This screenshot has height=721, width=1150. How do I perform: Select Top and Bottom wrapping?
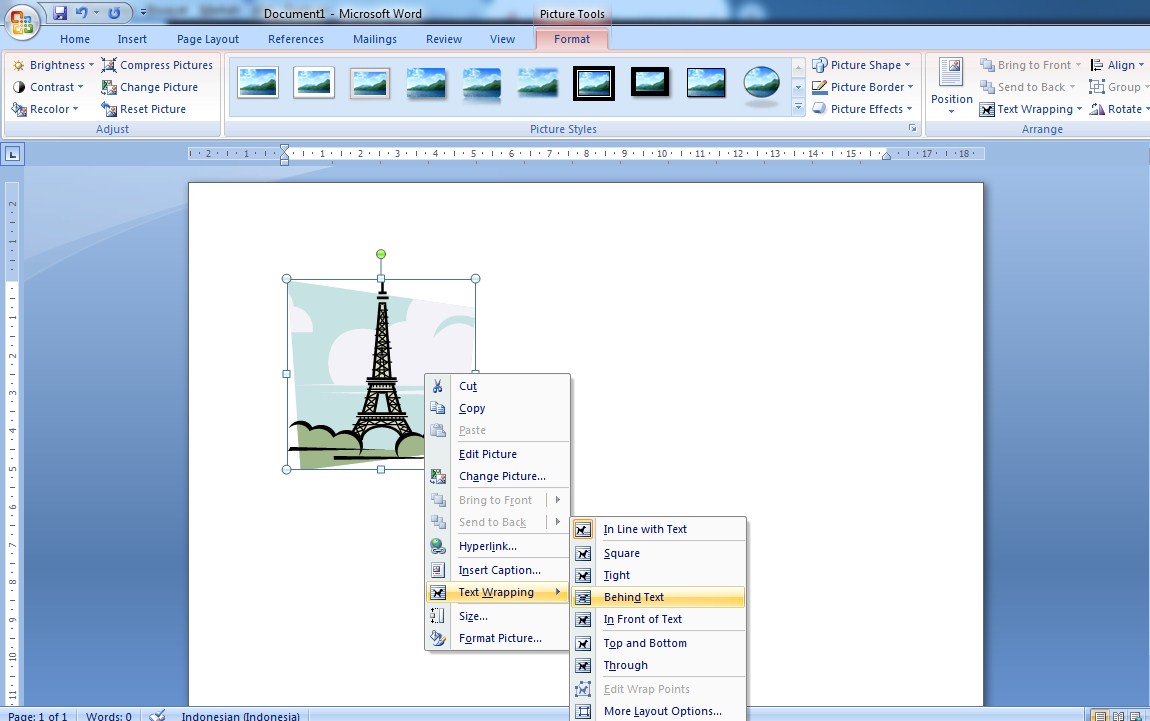tap(659, 643)
